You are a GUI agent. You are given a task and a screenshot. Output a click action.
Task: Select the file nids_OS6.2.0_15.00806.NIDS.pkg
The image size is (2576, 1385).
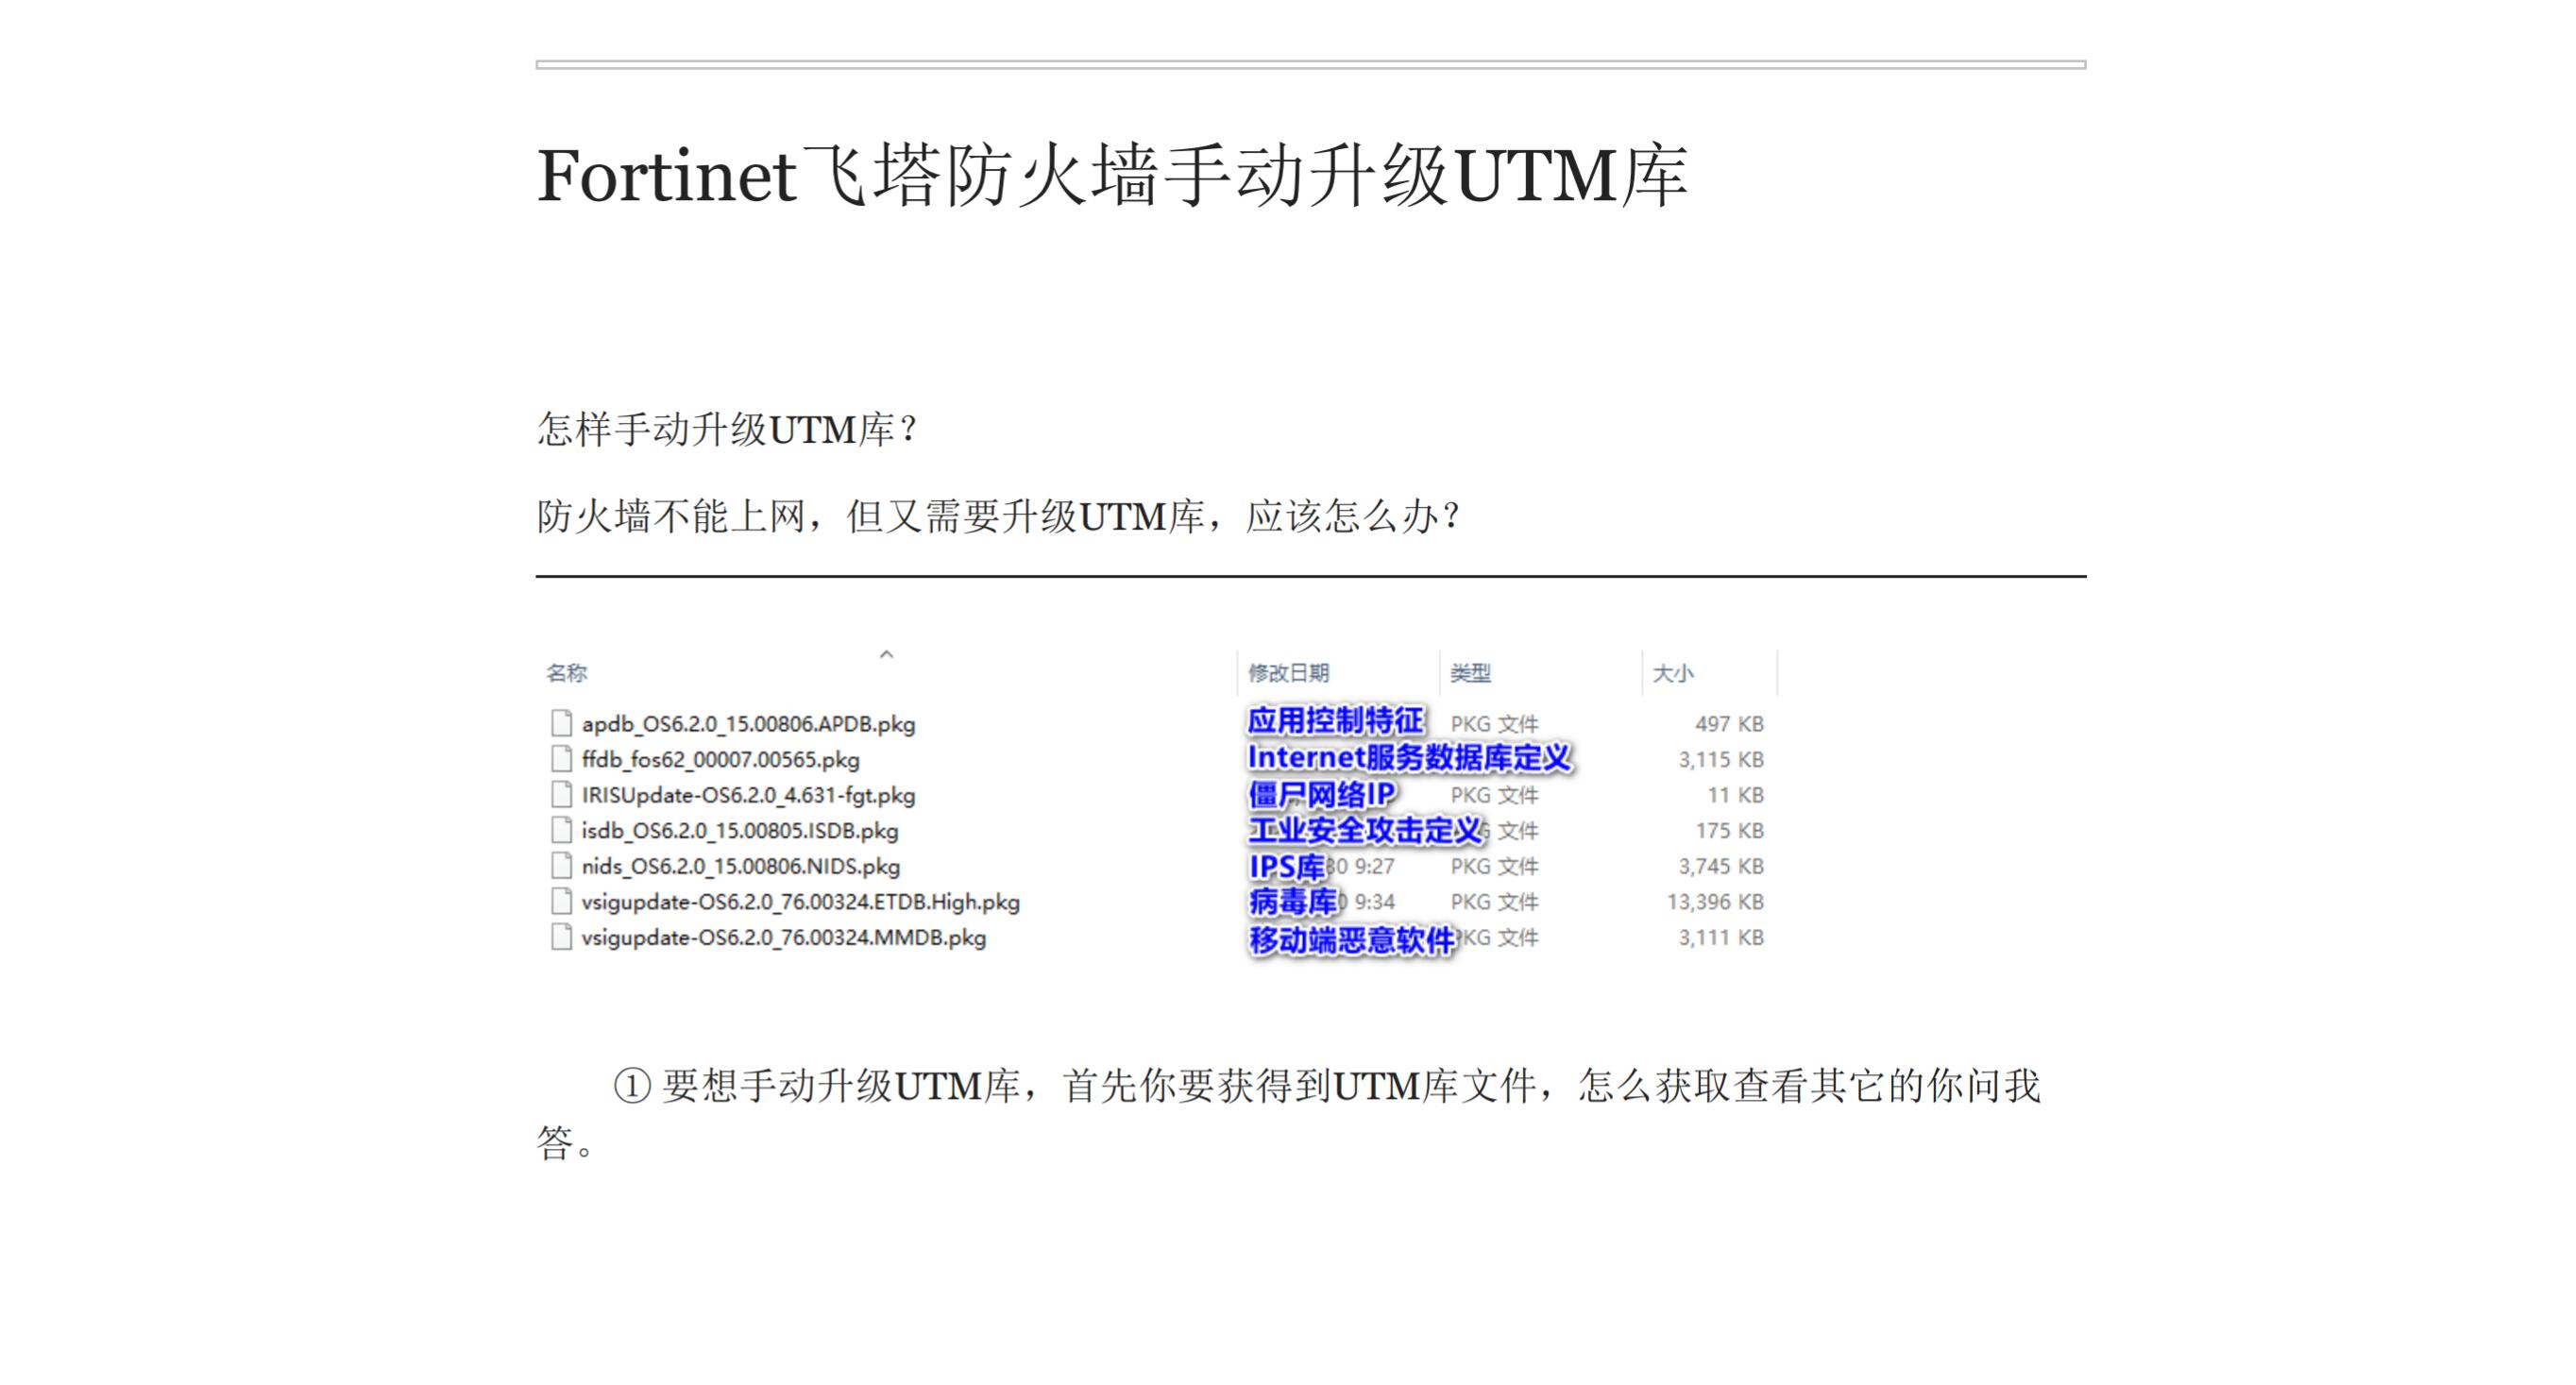point(741,867)
